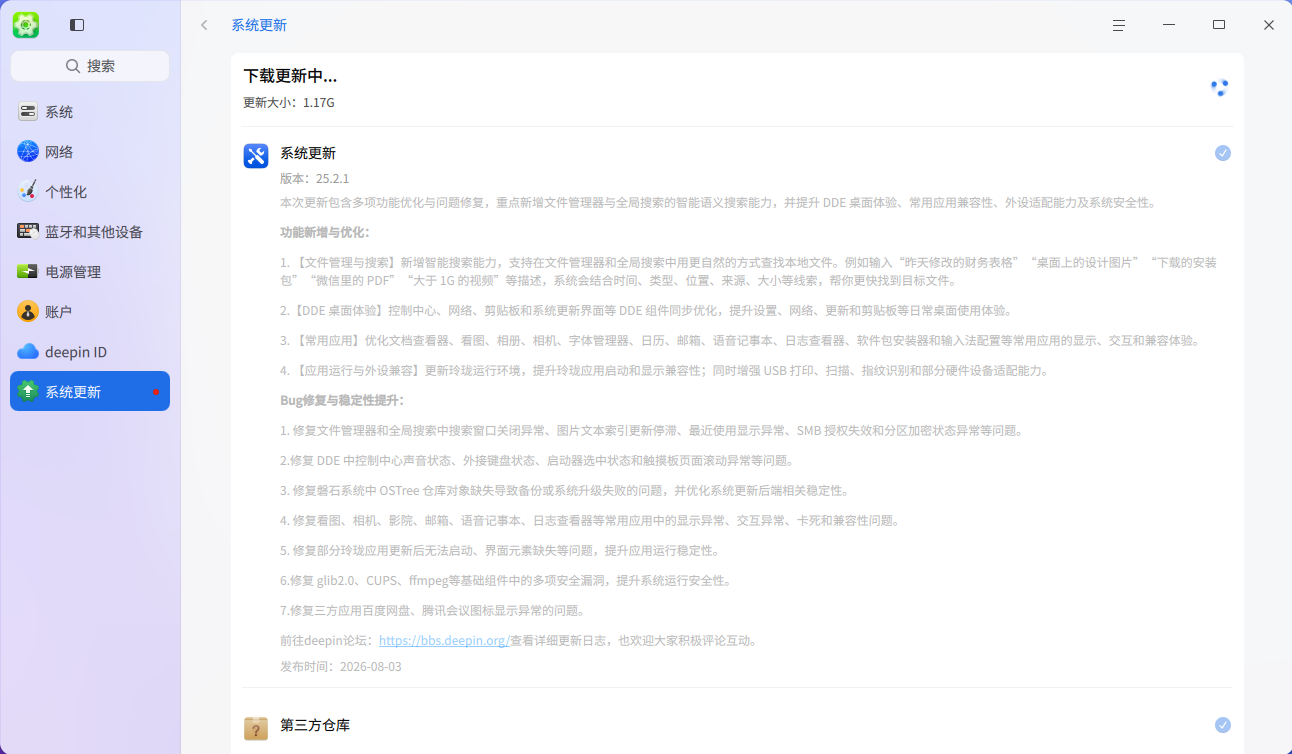Click the 更新大小: 1.17G text
This screenshot has width=1292, height=754.
[289, 103]
